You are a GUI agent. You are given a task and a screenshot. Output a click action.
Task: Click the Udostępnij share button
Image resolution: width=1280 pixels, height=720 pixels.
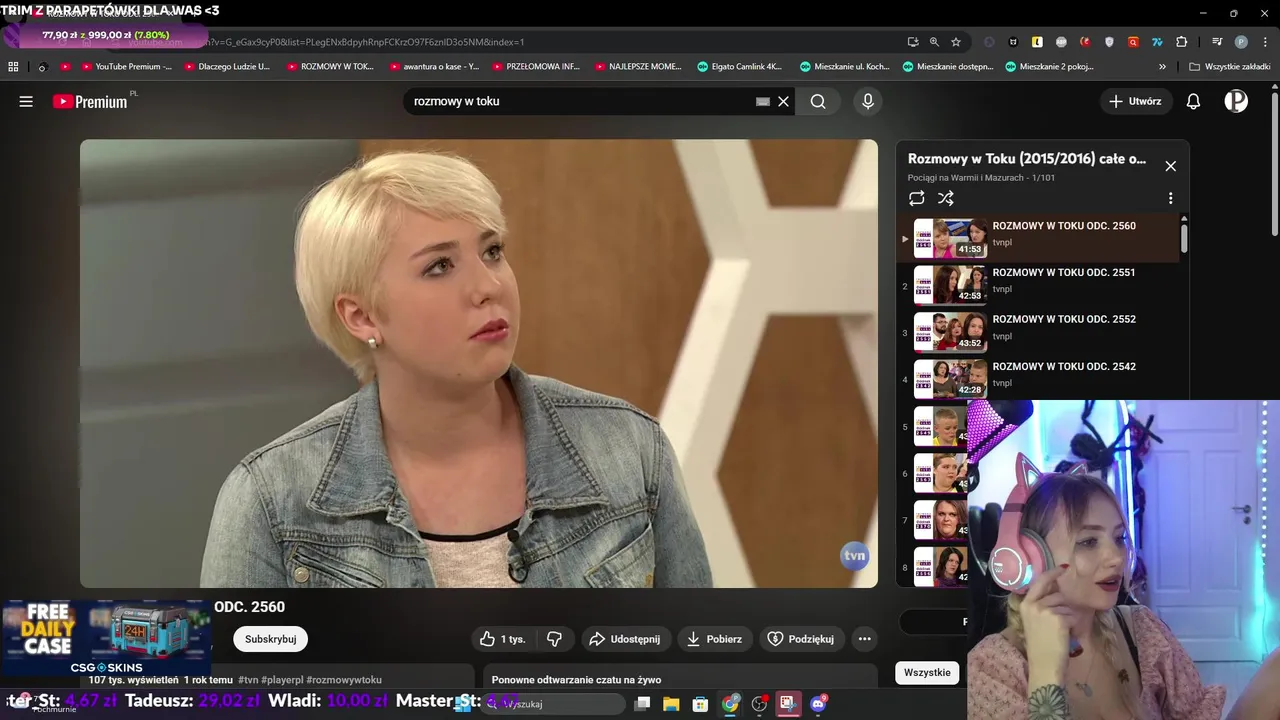625,639
